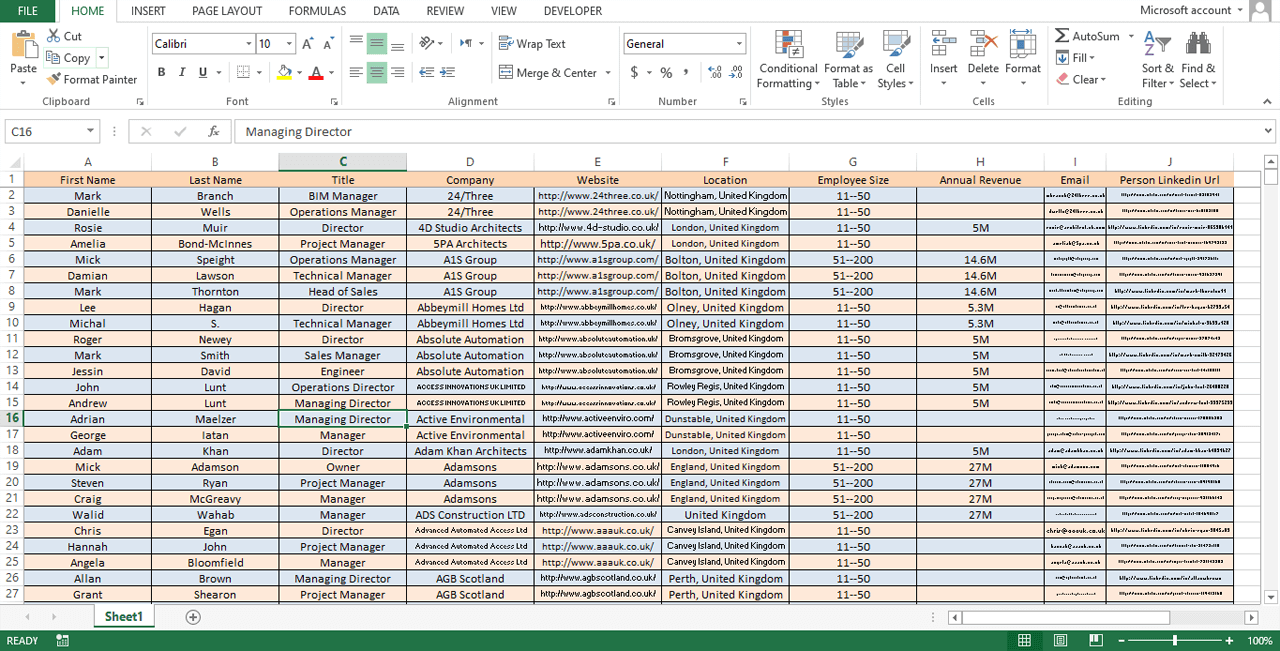Screen dimensions: 1280x651
Task: Toggle Bold formatting
Action: (x=161, y=73)
